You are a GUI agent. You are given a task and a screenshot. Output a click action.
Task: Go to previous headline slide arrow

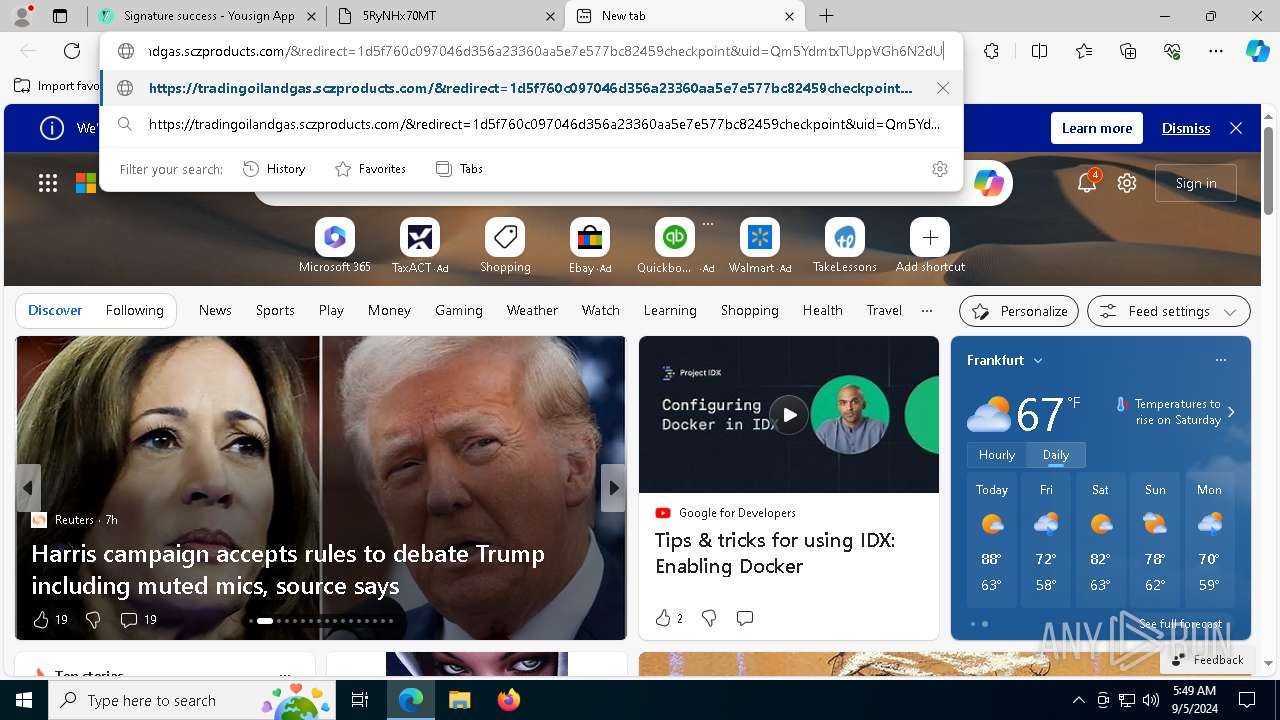point(28,488)
